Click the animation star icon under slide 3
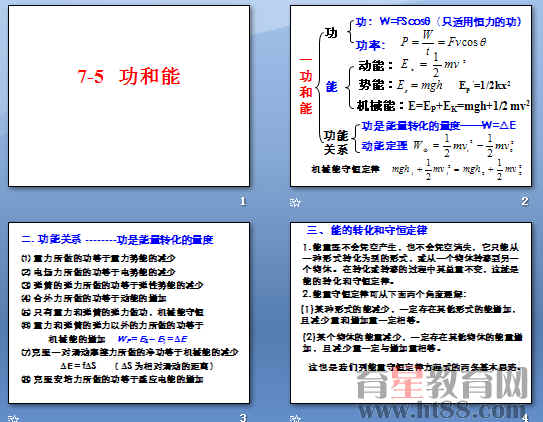The image size is (543, 422). [x=13, y=418]
